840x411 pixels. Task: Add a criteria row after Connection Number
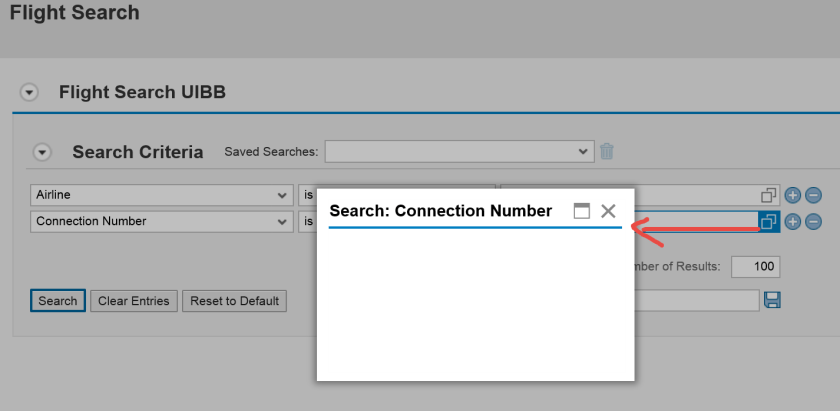[x=793, y=221]
